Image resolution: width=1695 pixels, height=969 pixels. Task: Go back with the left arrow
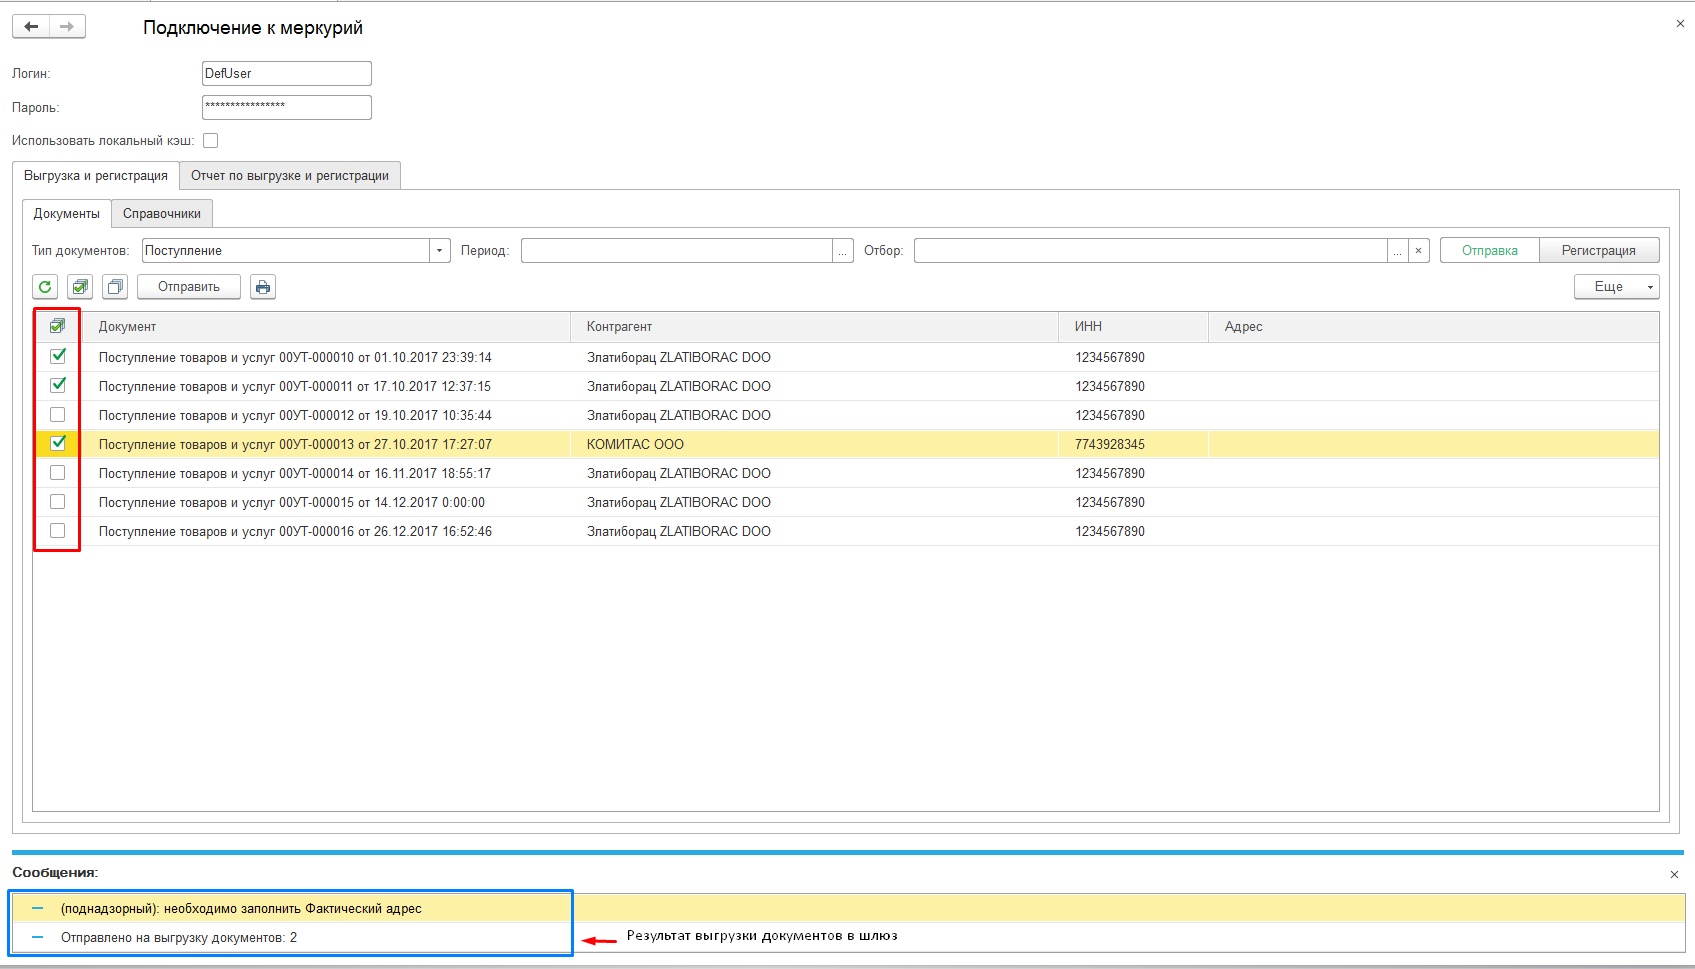pos(31,26)
